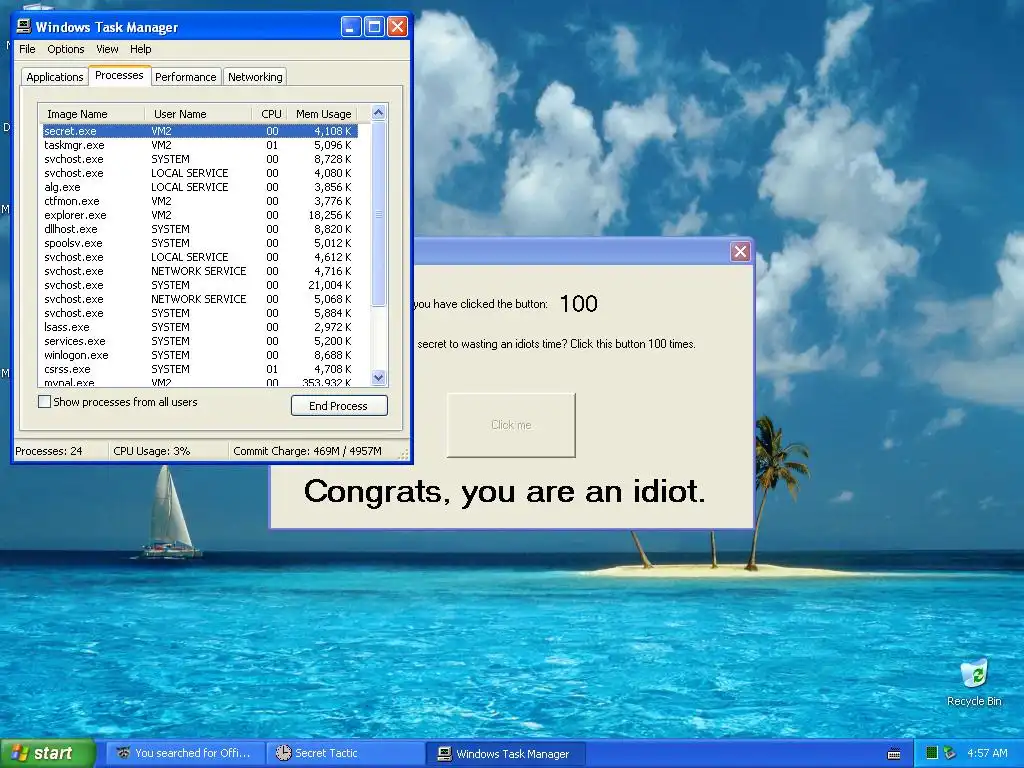Click the network tray icon beside clock
Screen dimensions: 1024x768
pyautogui.click(x=950, y=753)
